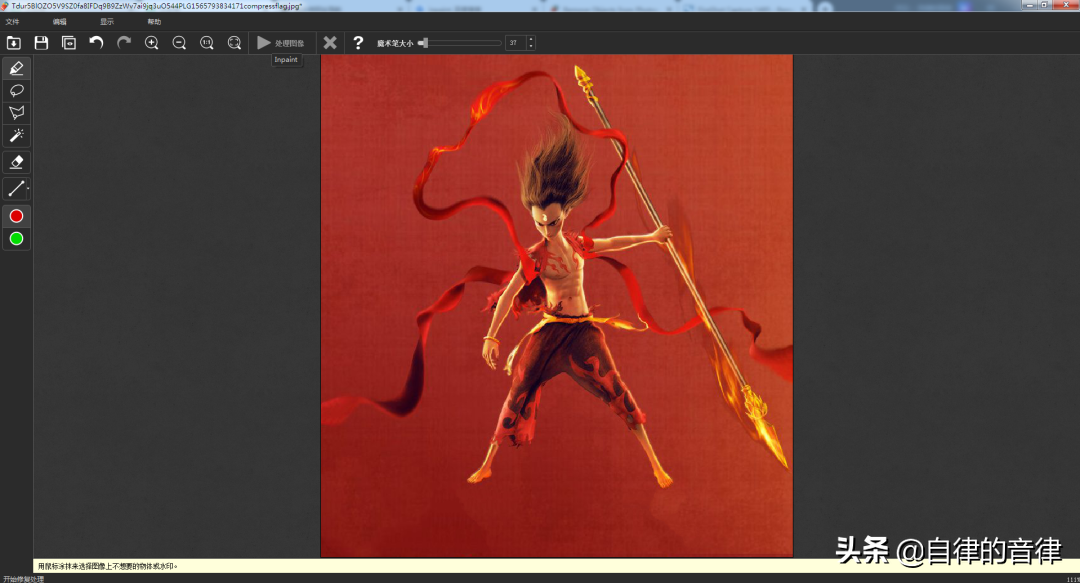Select the lasso selection tool

17,90
